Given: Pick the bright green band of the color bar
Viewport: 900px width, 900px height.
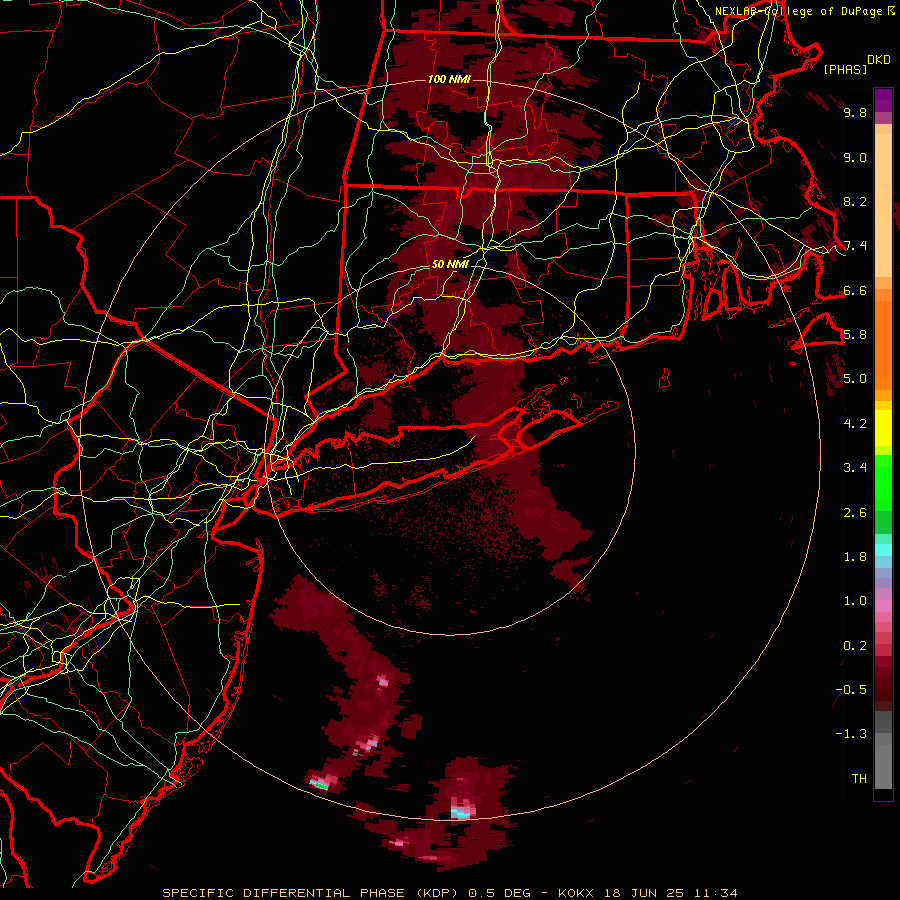Looking at the screenshot, I should pos(883,482).
